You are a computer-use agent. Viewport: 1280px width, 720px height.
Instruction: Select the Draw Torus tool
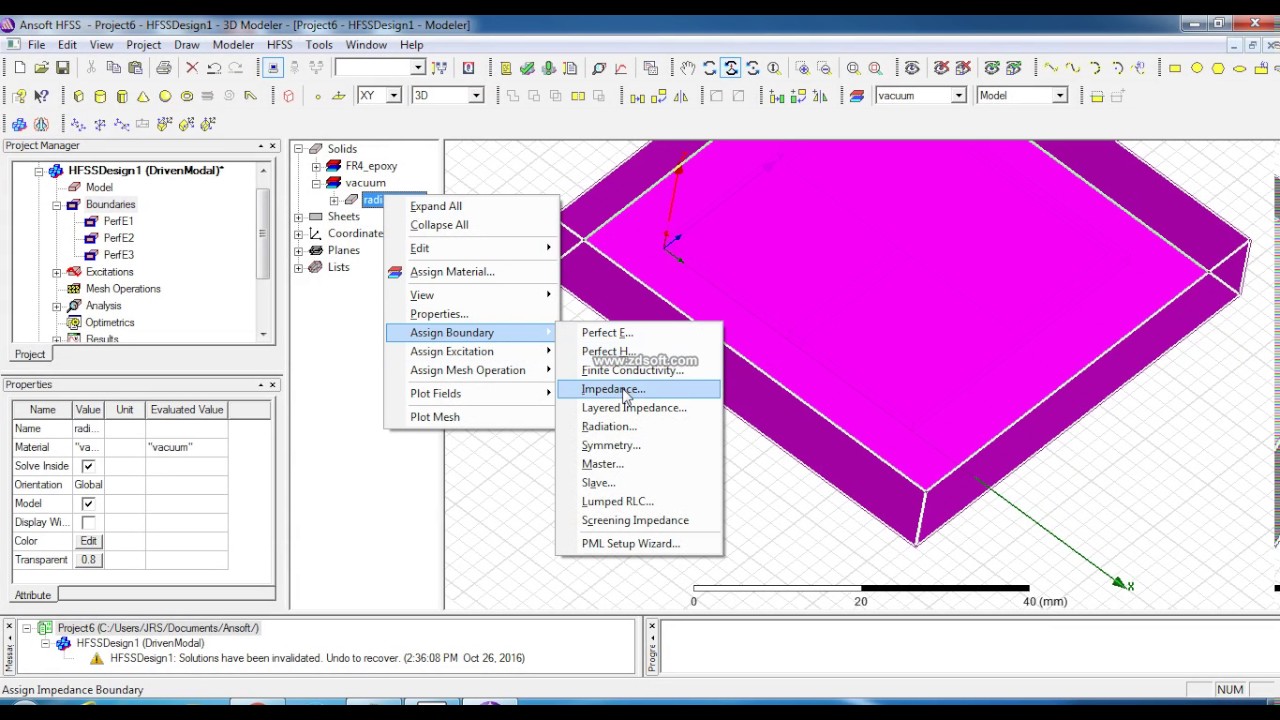coord(186,96)
